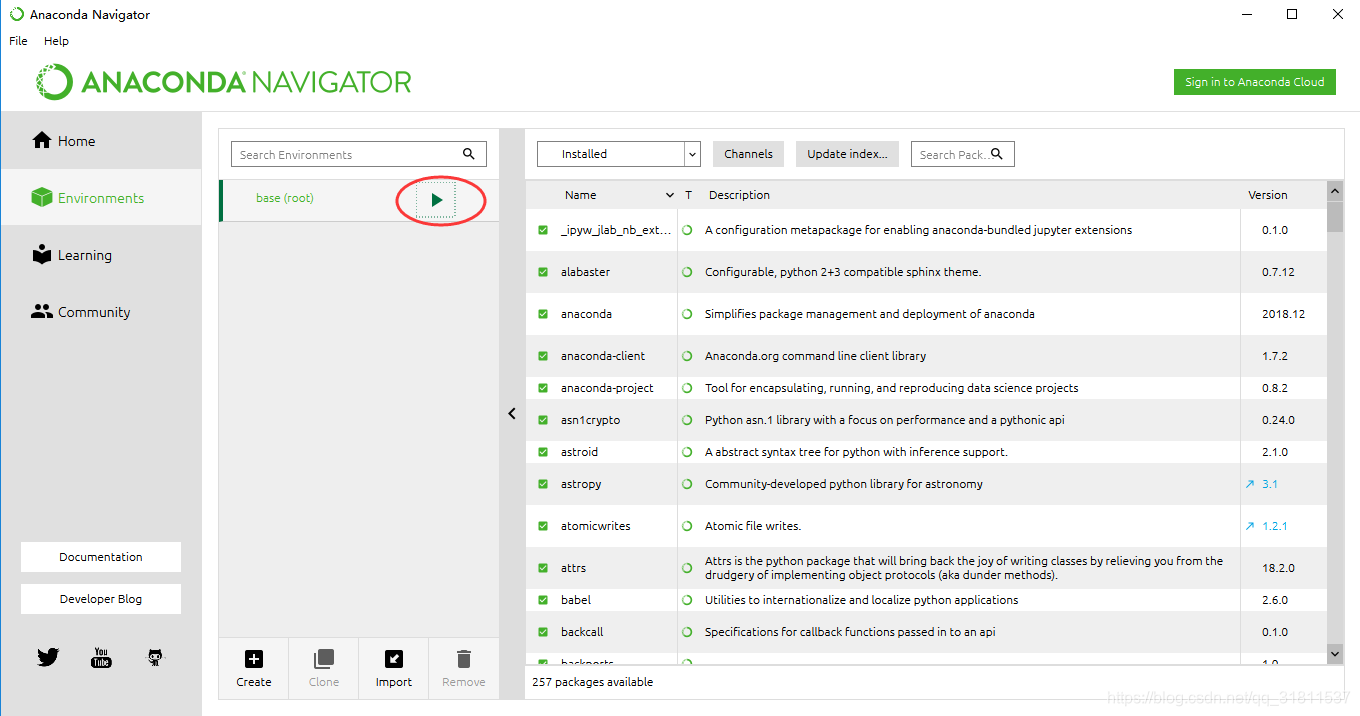Screen dimensions: 1360x716
Task: Open the Developer Blog button
Action: [x=101, y=599]
